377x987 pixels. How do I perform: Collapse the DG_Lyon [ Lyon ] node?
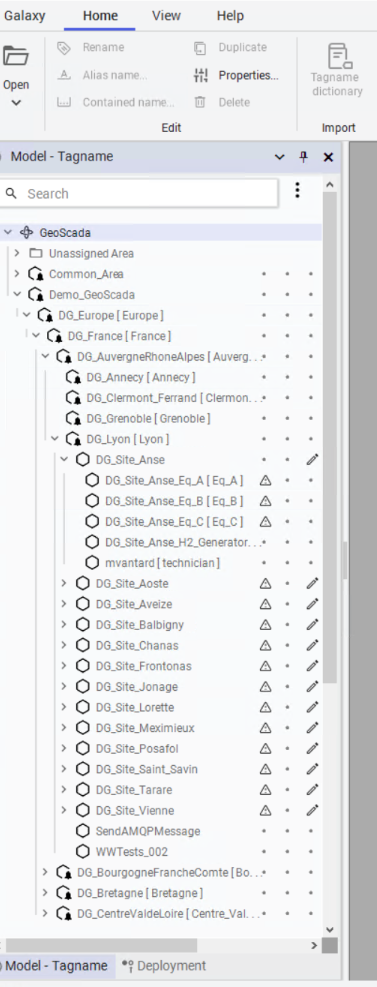tap(55, 439)
